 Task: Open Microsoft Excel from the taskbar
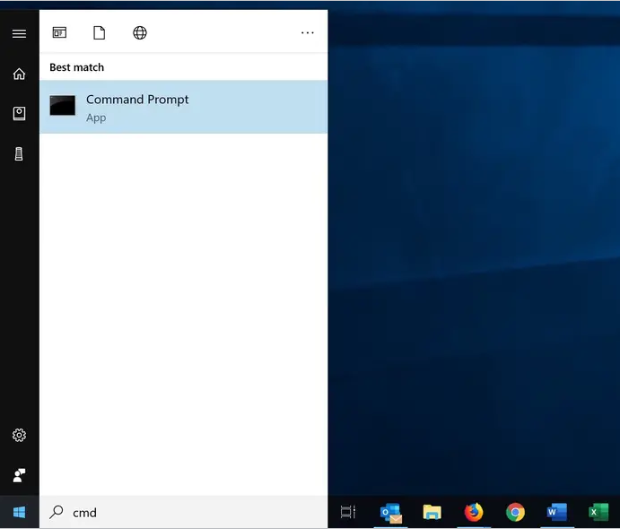tap(599, 512)
